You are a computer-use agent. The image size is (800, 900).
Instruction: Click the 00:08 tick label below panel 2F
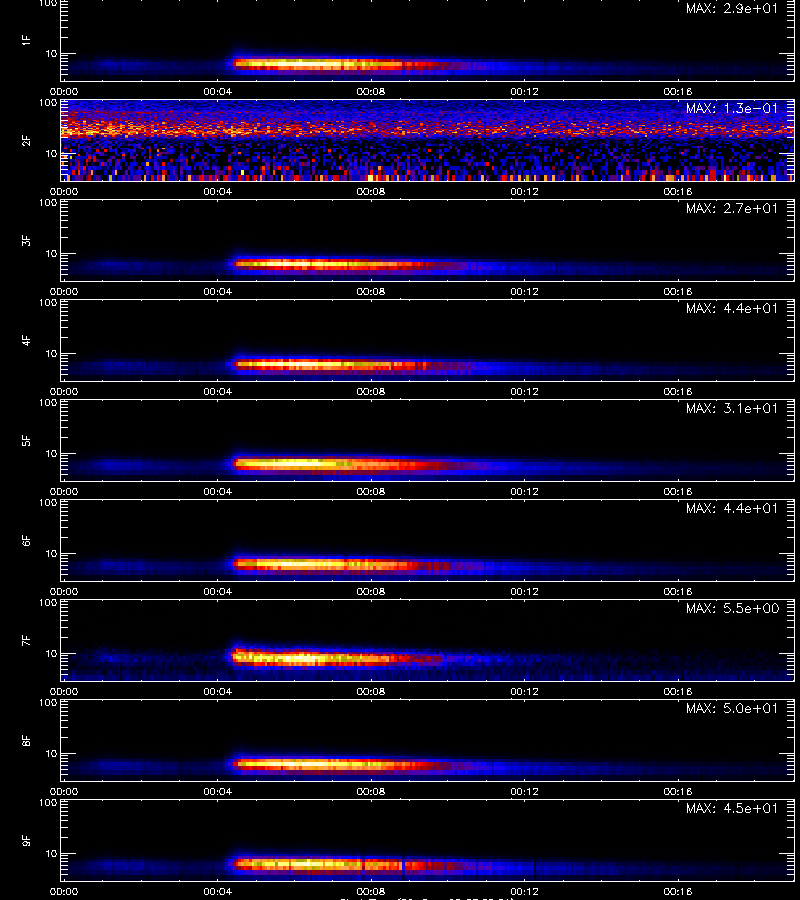pos(371,191)
